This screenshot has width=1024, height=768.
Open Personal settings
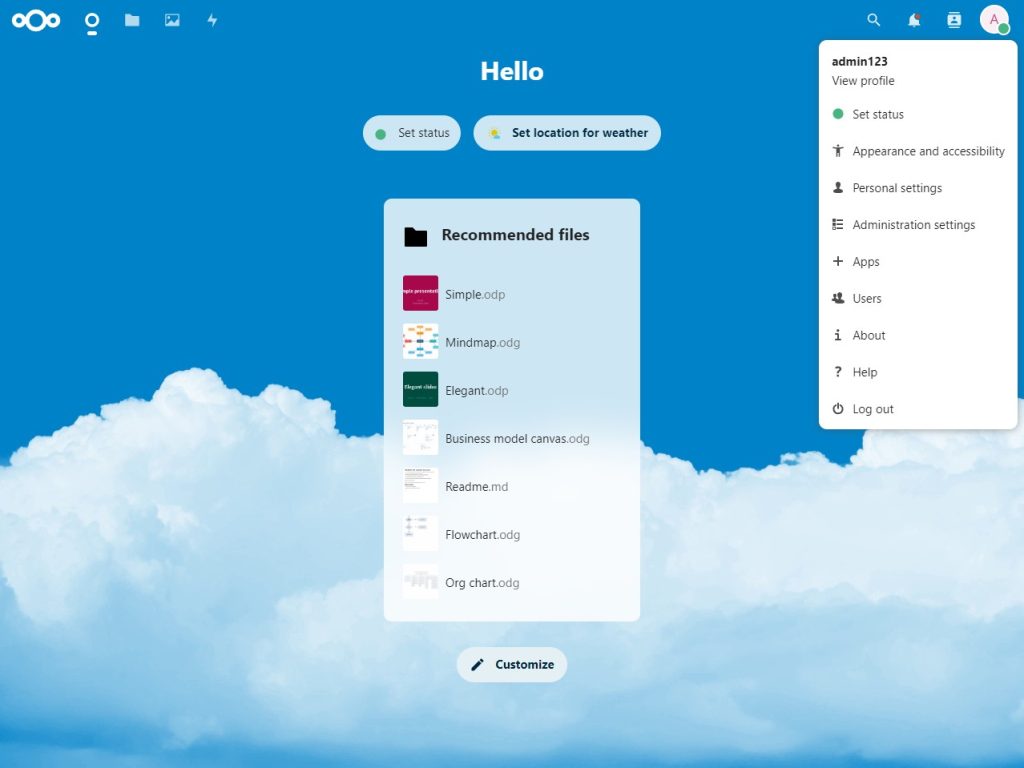918,188
